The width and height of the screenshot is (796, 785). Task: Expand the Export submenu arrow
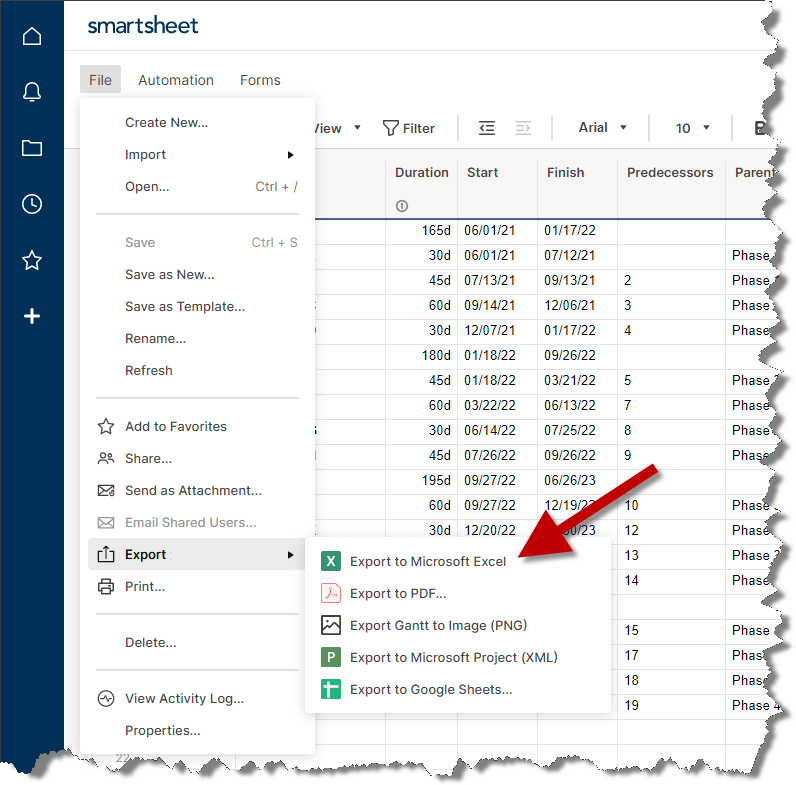[290, 554]
